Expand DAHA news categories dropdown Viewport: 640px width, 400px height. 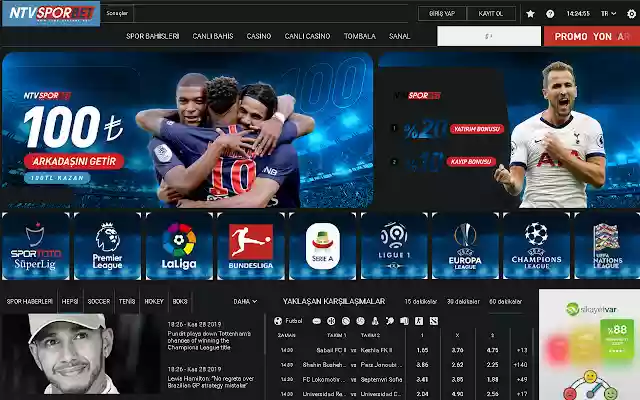point(245,302)
